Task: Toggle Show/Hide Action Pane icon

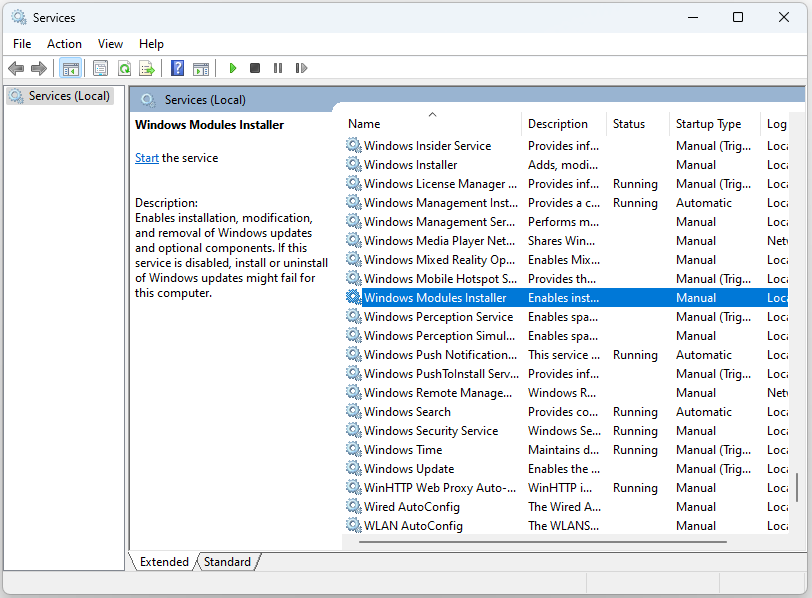Action: 201,68
